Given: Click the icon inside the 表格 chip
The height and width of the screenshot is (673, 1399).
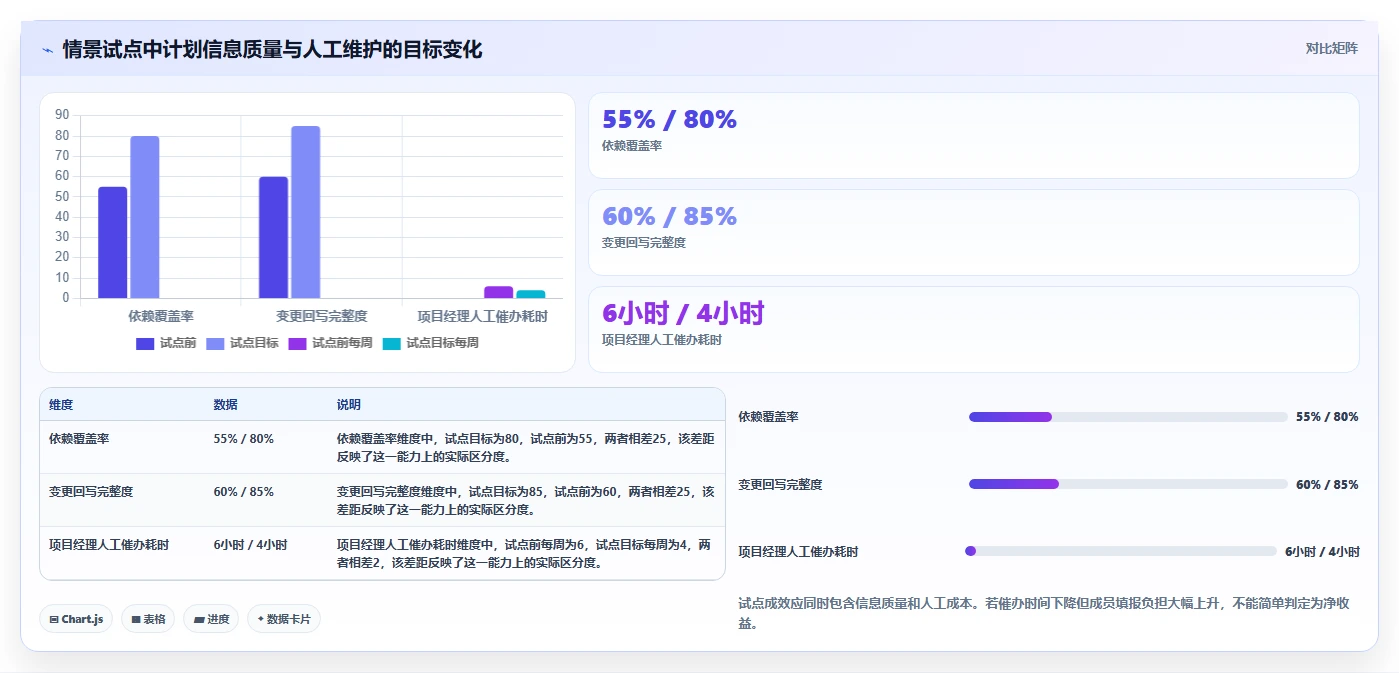Looking at the screenshot, I should (x=136, y=620).
